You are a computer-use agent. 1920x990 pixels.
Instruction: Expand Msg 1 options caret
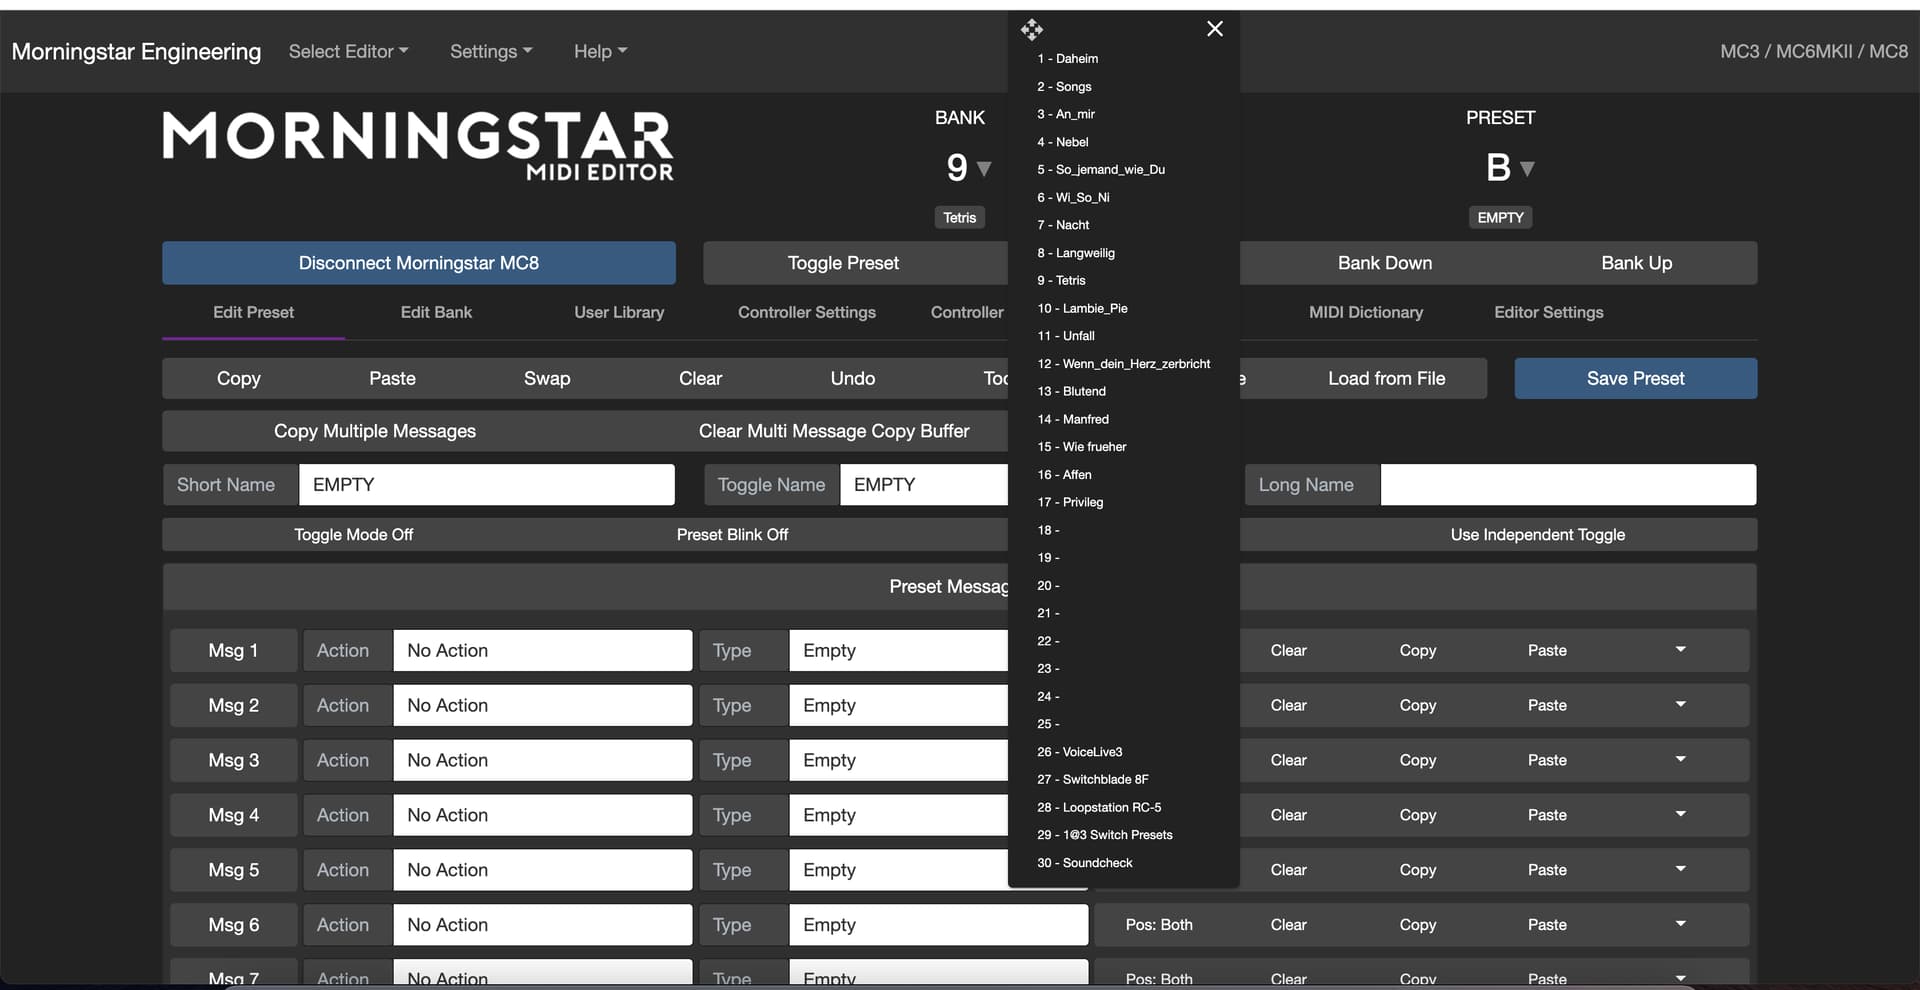[x=1681, y=650]
